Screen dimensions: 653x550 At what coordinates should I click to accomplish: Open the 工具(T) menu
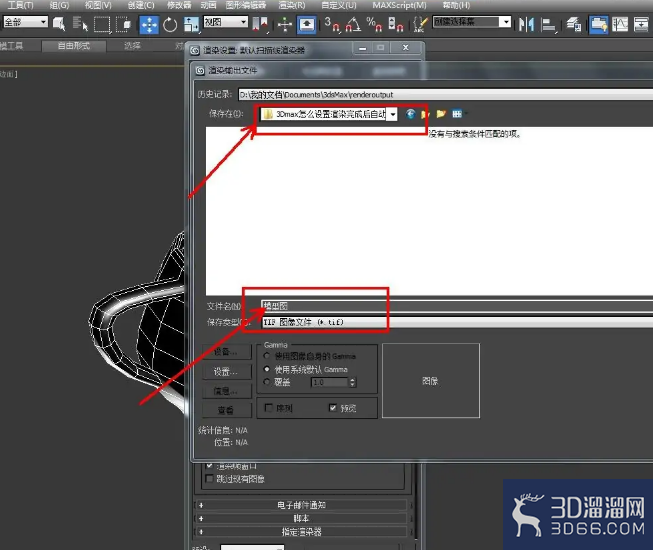click(20, 5)
